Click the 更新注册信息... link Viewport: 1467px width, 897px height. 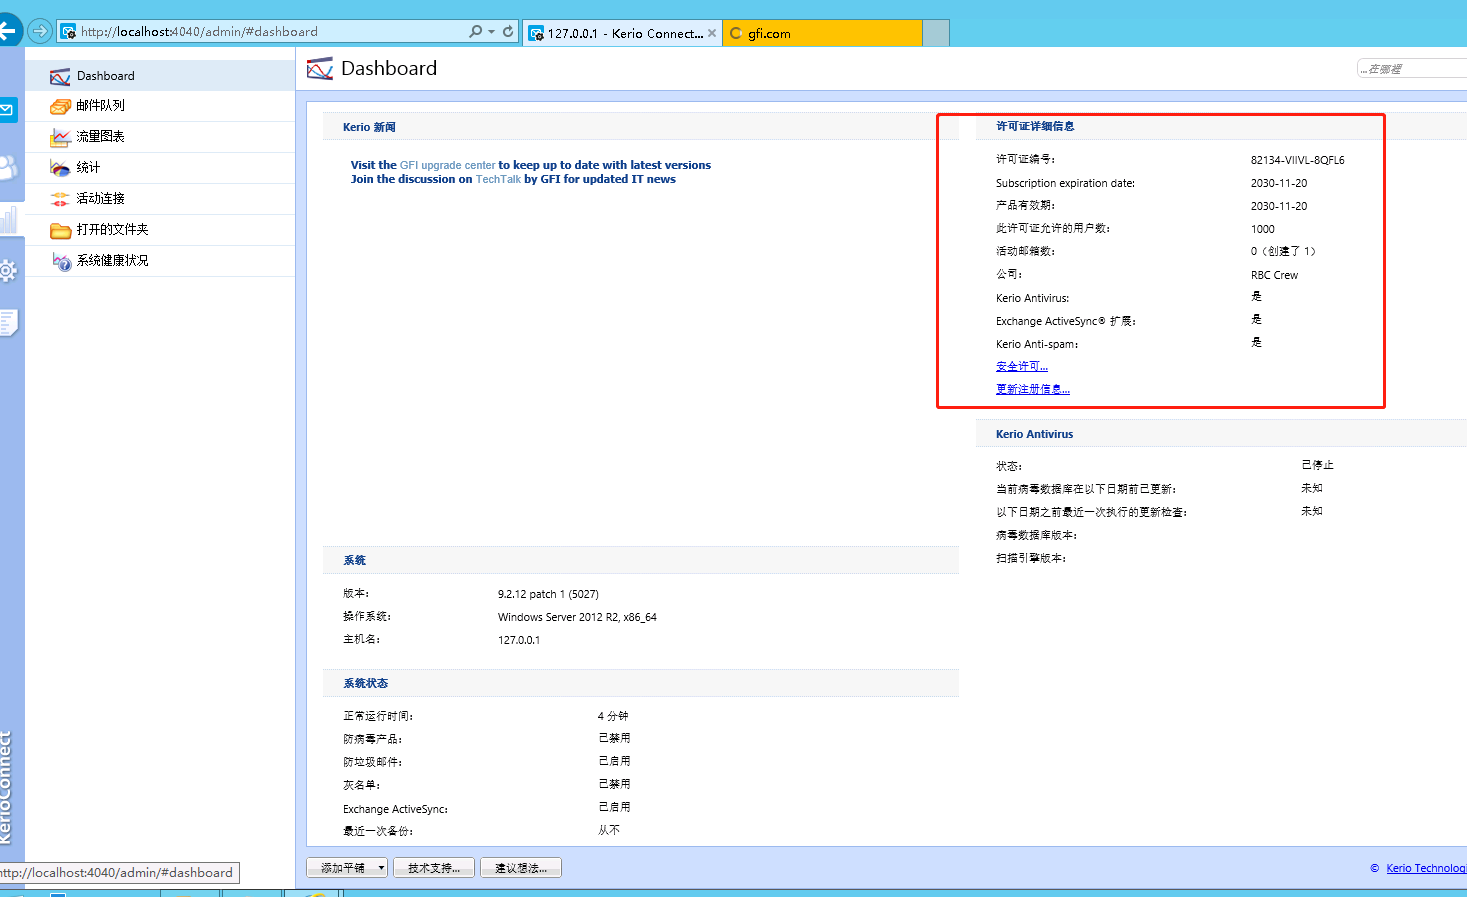1033,389
